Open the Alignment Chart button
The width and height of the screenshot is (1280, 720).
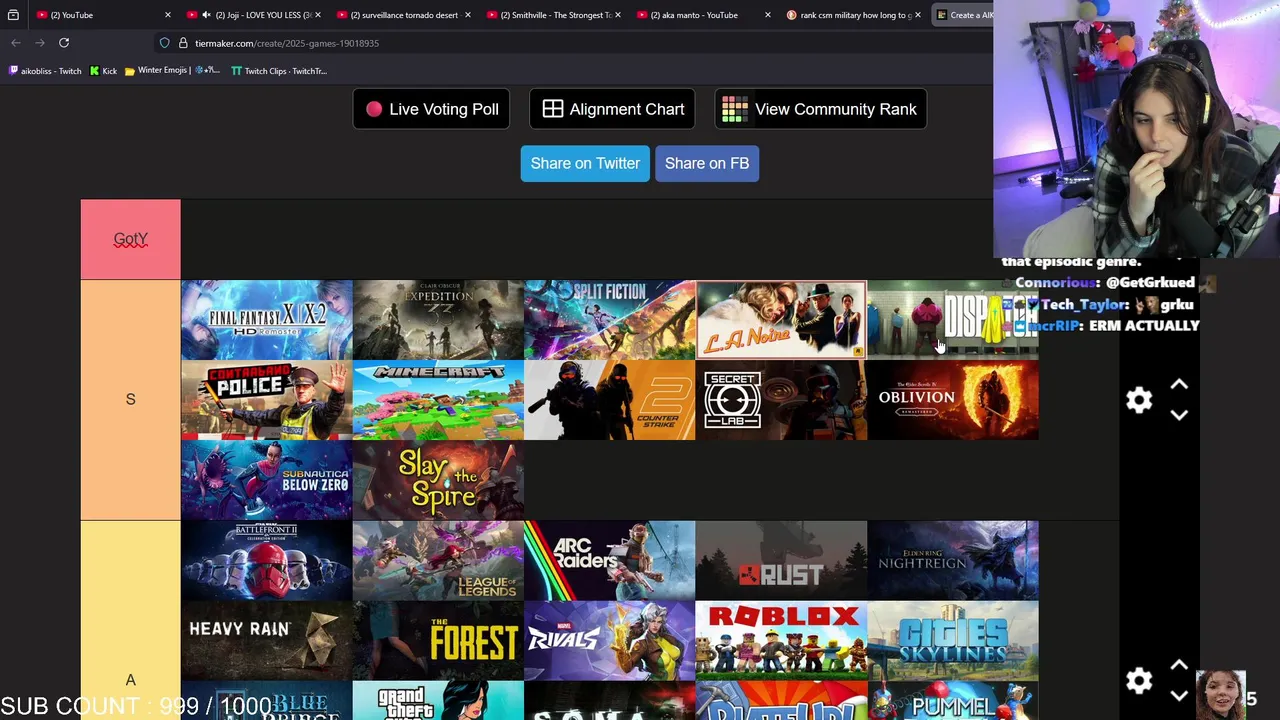click(613, 109)
